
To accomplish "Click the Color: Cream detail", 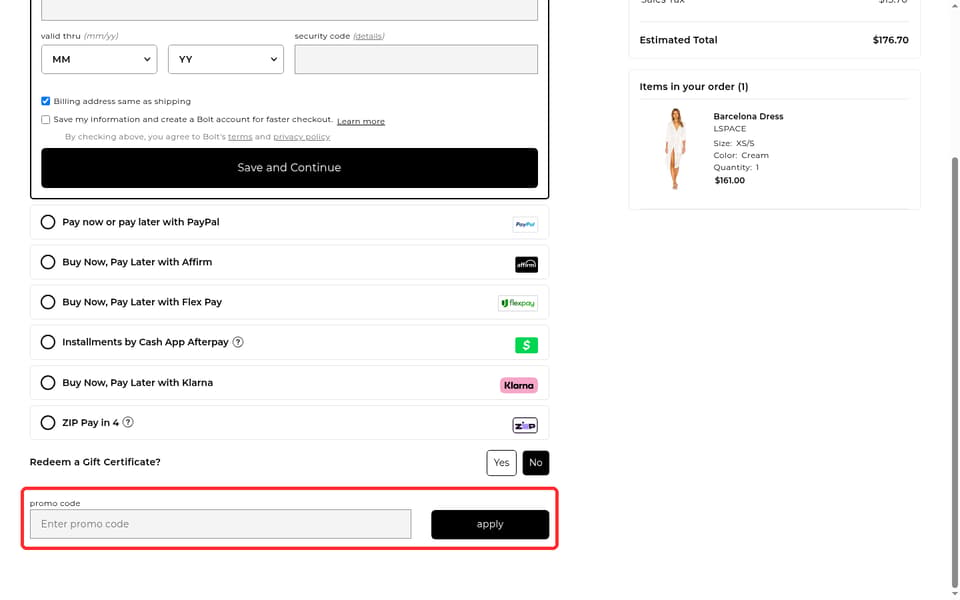I will tap(741, 156).
